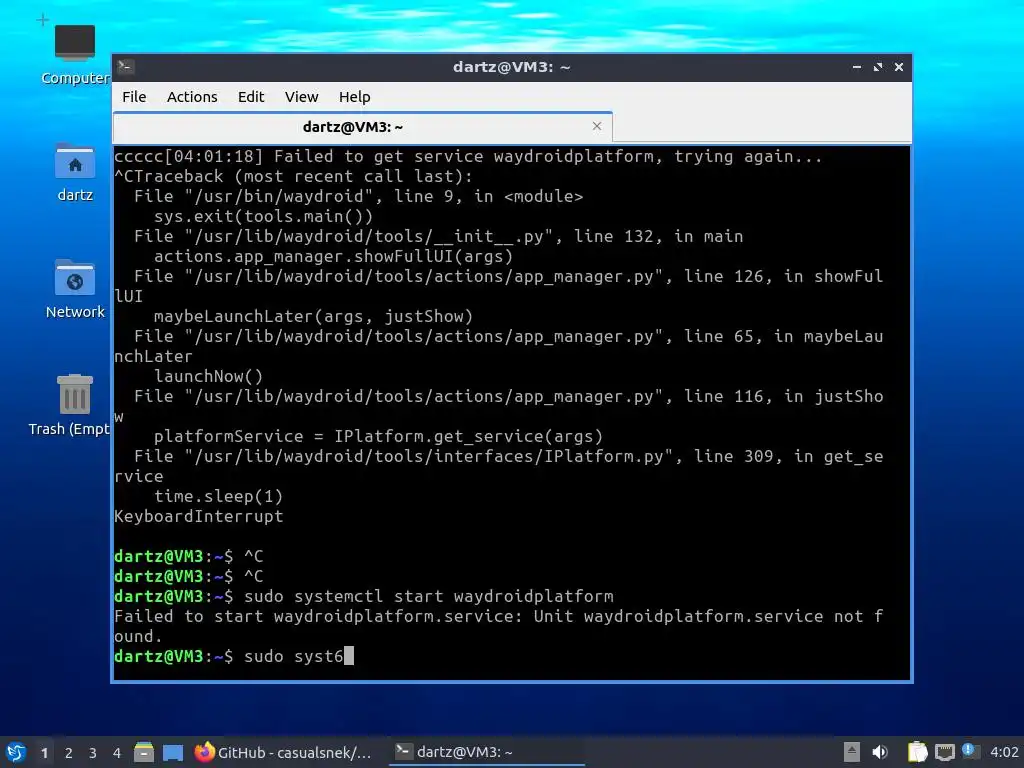Open the View menu

(301, 97)
